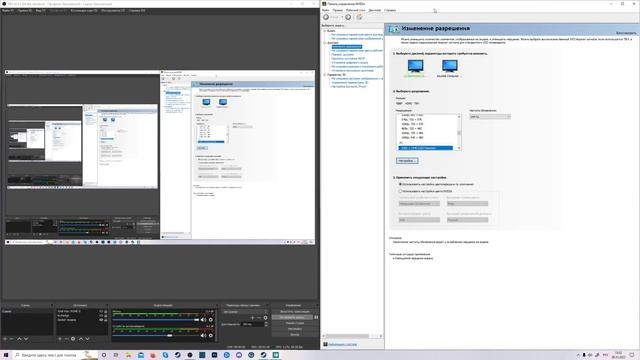Image resolution: width=640 pixels, height=360 pixels.
Task: Mute the lower desktop audio mixer channel
Action: pos(203,336)
